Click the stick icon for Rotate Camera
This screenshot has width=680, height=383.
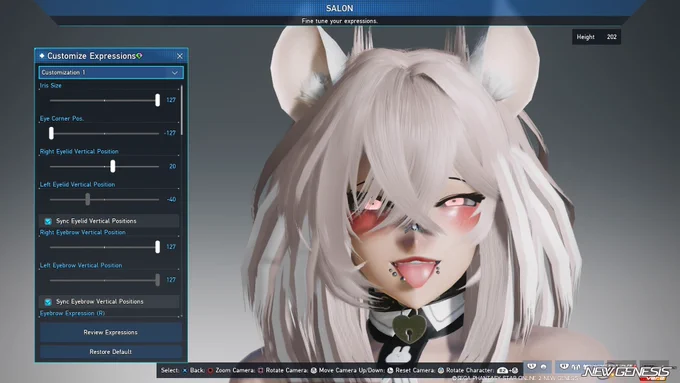(314, 370)
